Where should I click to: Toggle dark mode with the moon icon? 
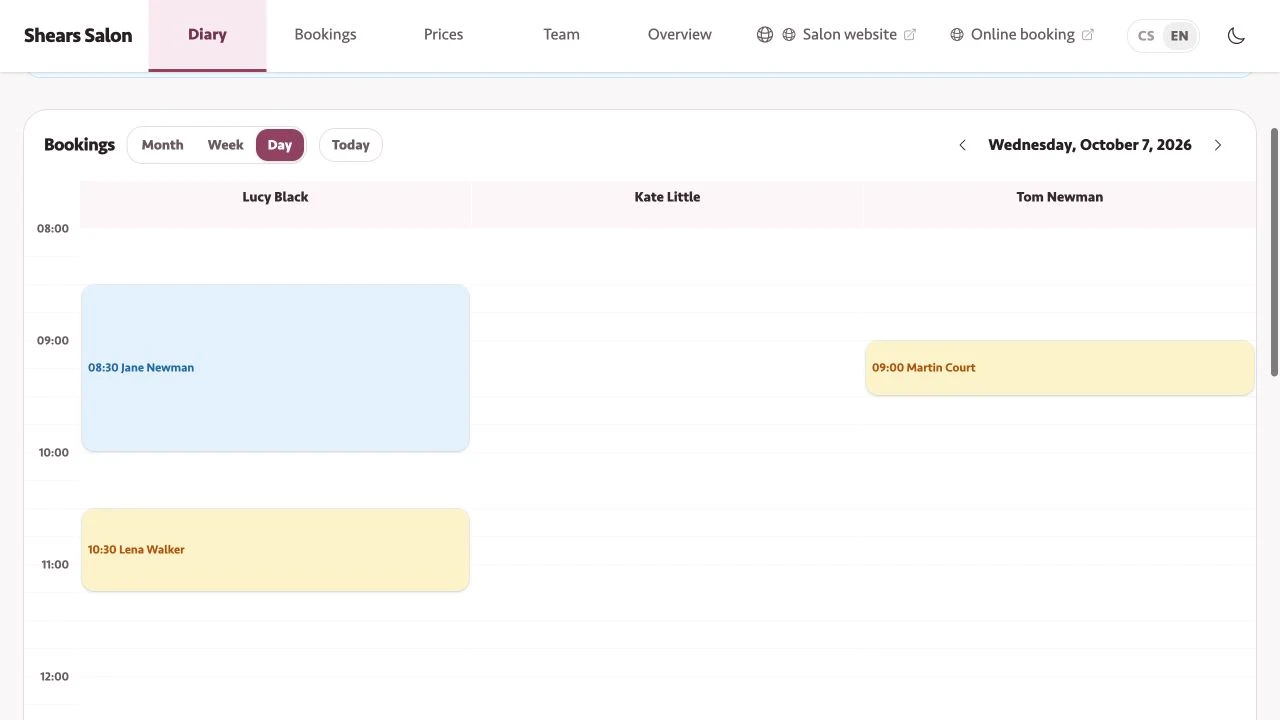point(1236,35)
